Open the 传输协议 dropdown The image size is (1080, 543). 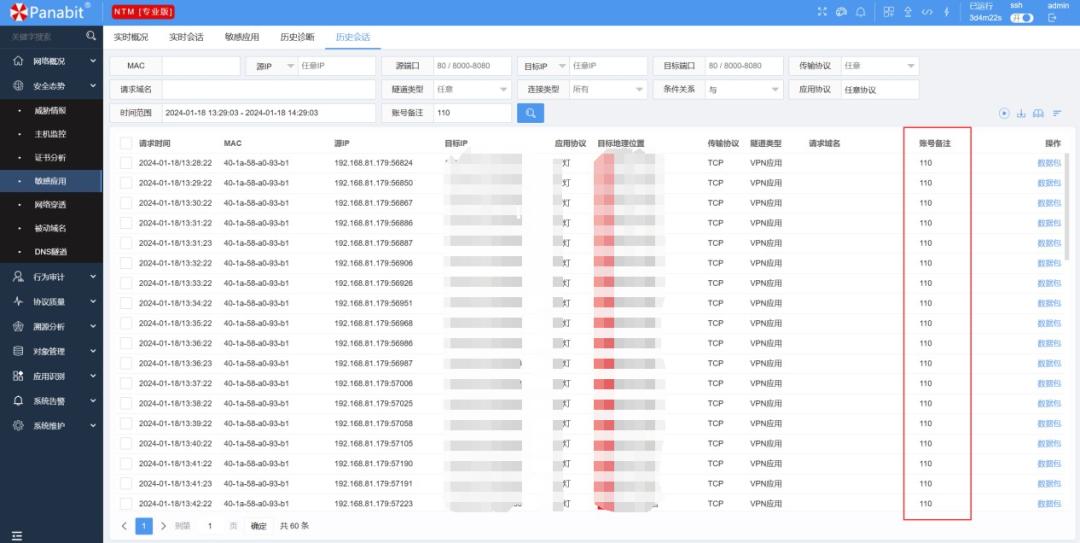[x=880, y=66]
